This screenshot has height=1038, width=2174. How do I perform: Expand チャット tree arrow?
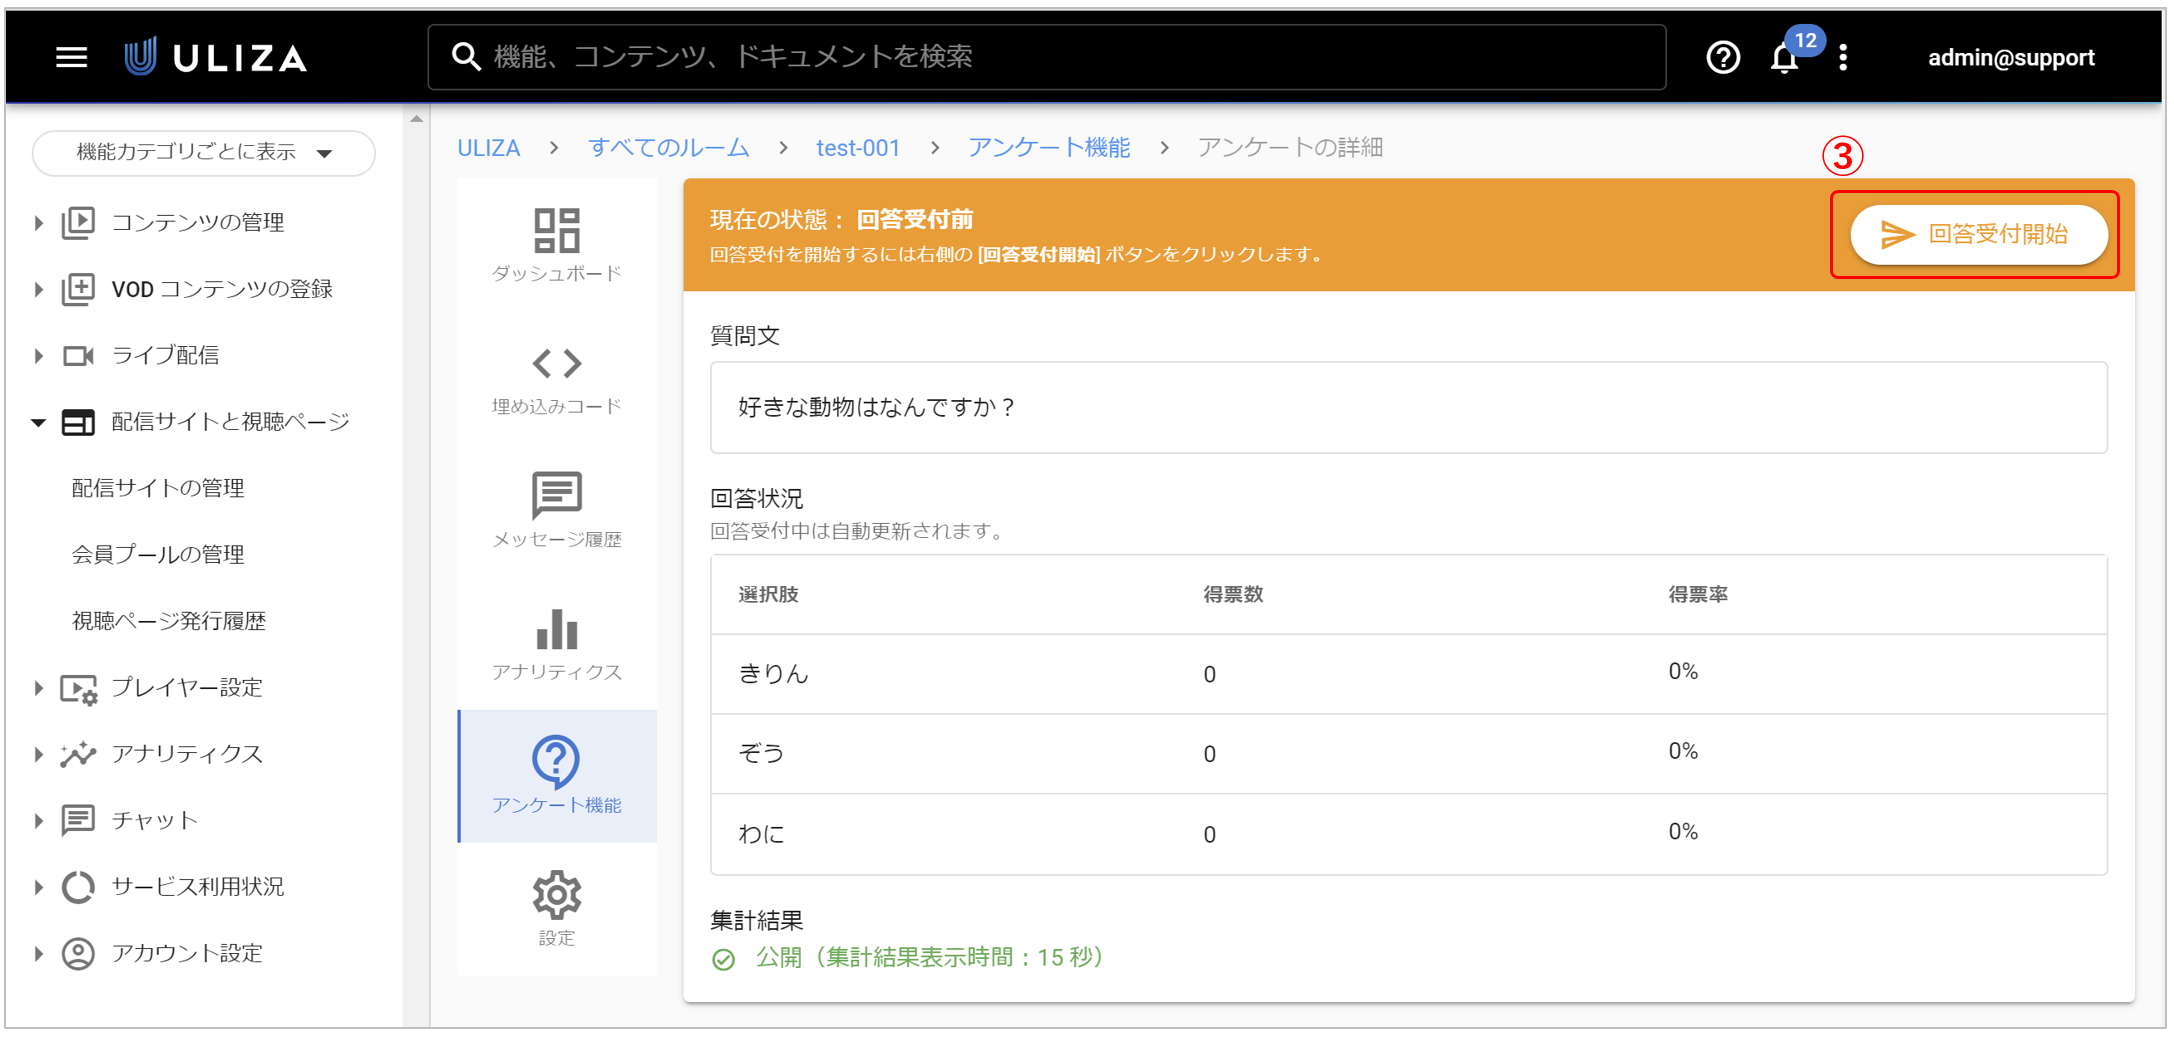point(38,820)
